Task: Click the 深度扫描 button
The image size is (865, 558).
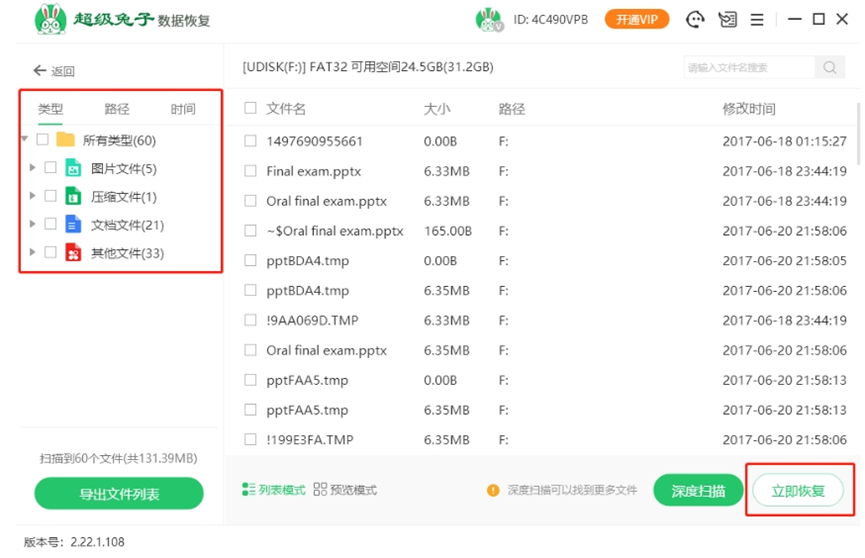Action: coord(698,491)
